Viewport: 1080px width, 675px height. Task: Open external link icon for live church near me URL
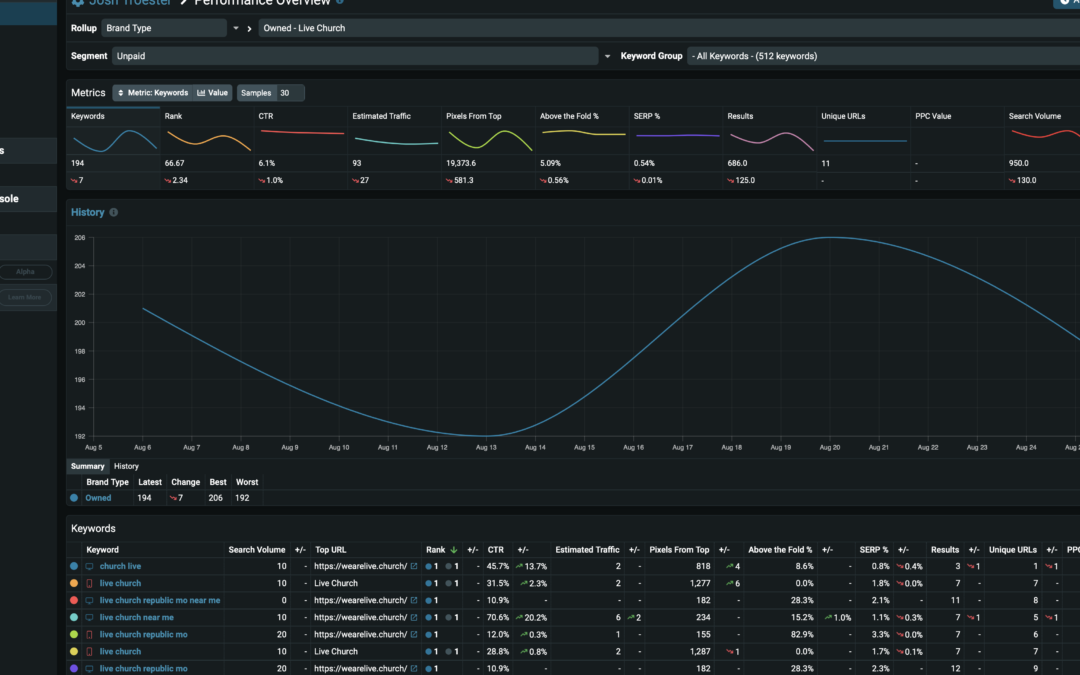(x=414, y=617)
